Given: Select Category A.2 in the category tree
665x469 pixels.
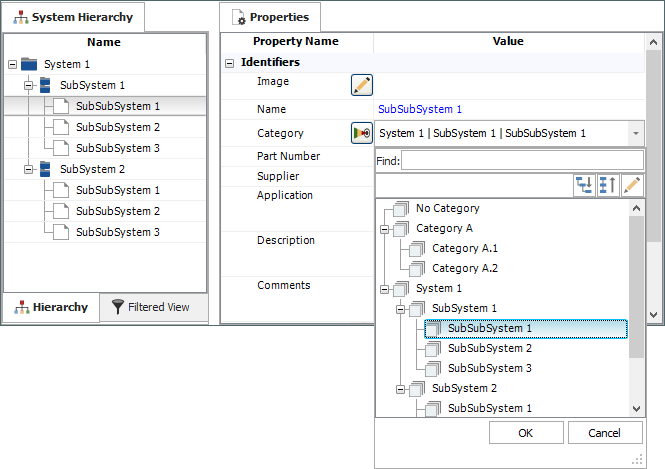Looking at the screenshot, I should tap(464, 268).
